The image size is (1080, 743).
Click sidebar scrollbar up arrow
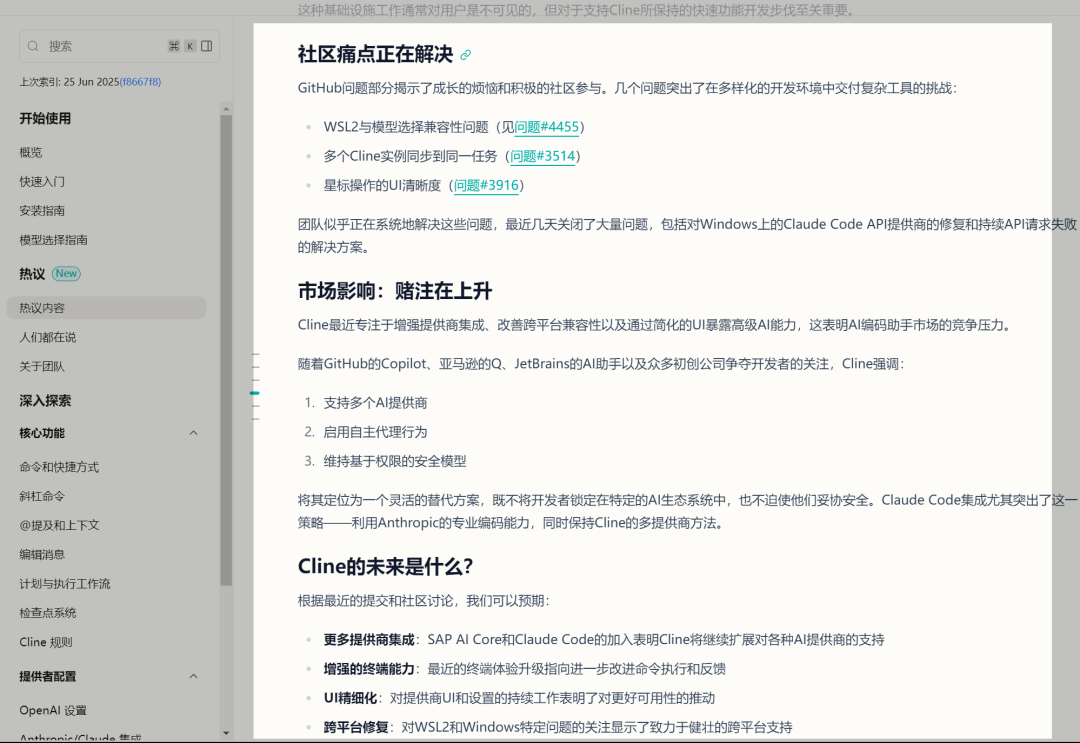(x=226, y=109)
